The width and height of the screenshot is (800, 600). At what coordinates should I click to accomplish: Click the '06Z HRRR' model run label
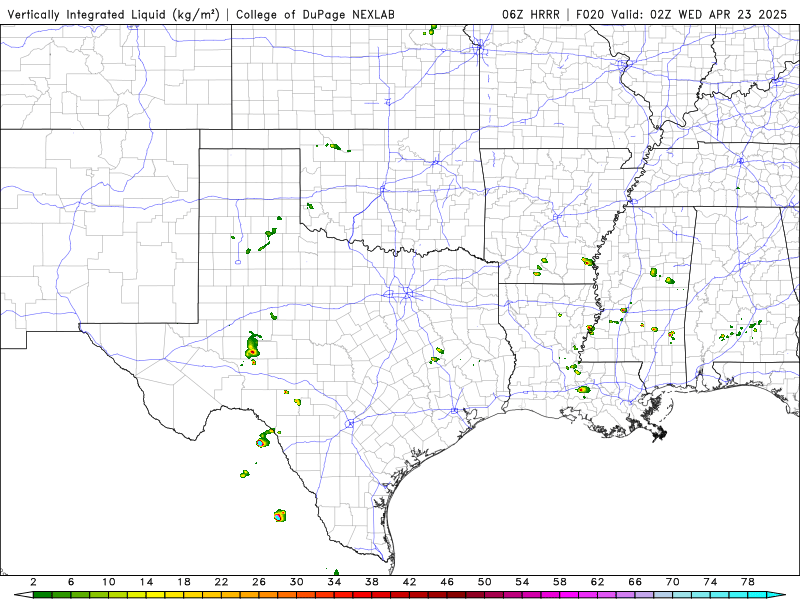click(x=531, y=14)
